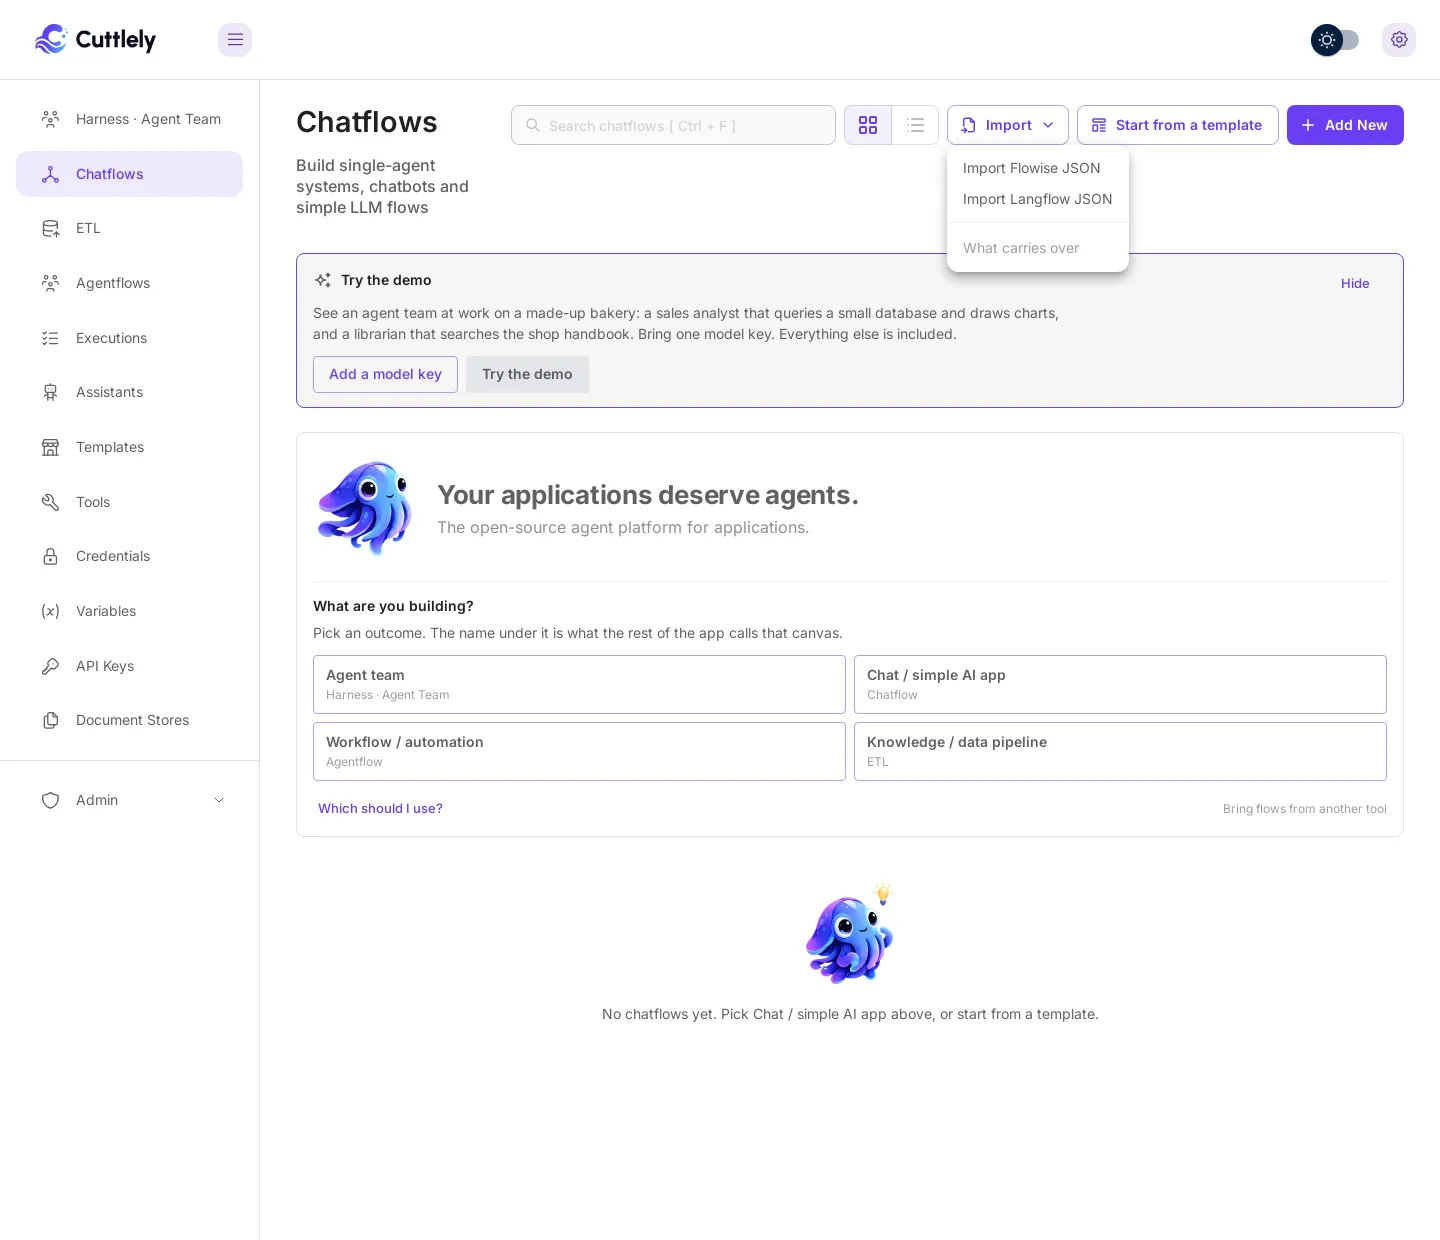
Task: Click the Credentials lock sidebar icon
Action: tap(50, 556)
